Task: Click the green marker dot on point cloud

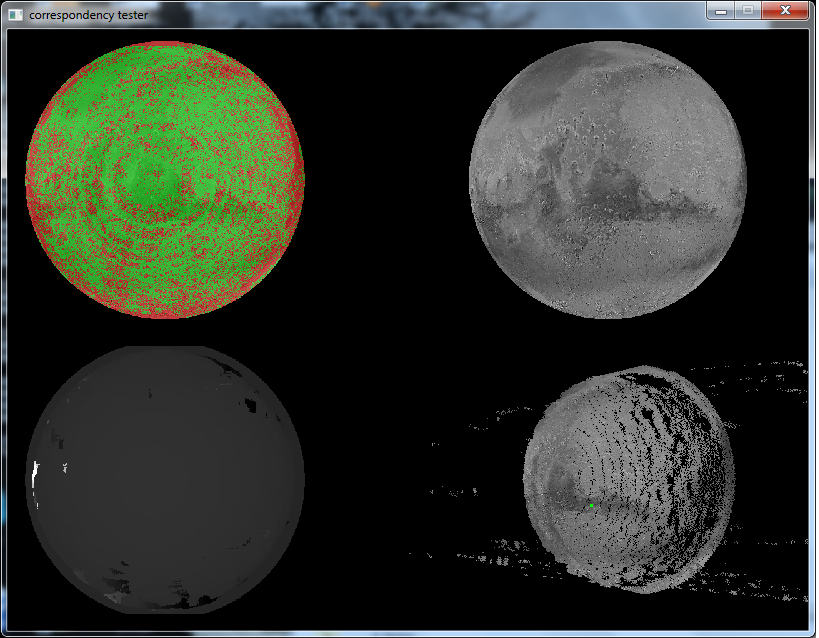Action: (x=591, y=506)
